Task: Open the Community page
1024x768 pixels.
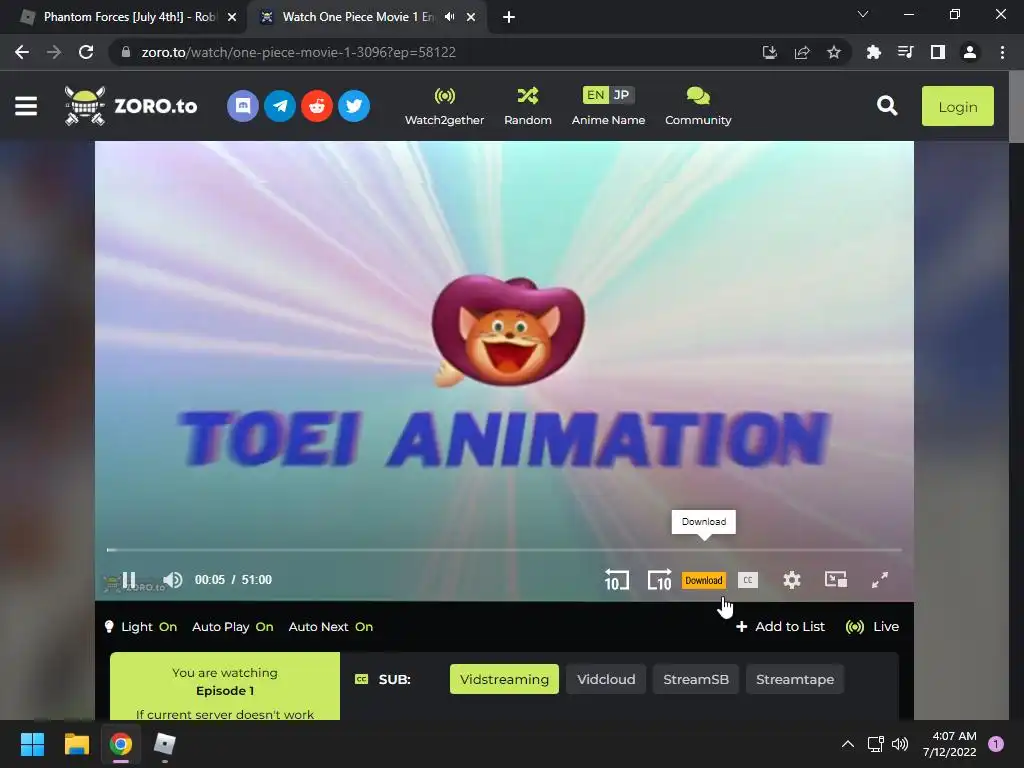Action: [698, 106]
